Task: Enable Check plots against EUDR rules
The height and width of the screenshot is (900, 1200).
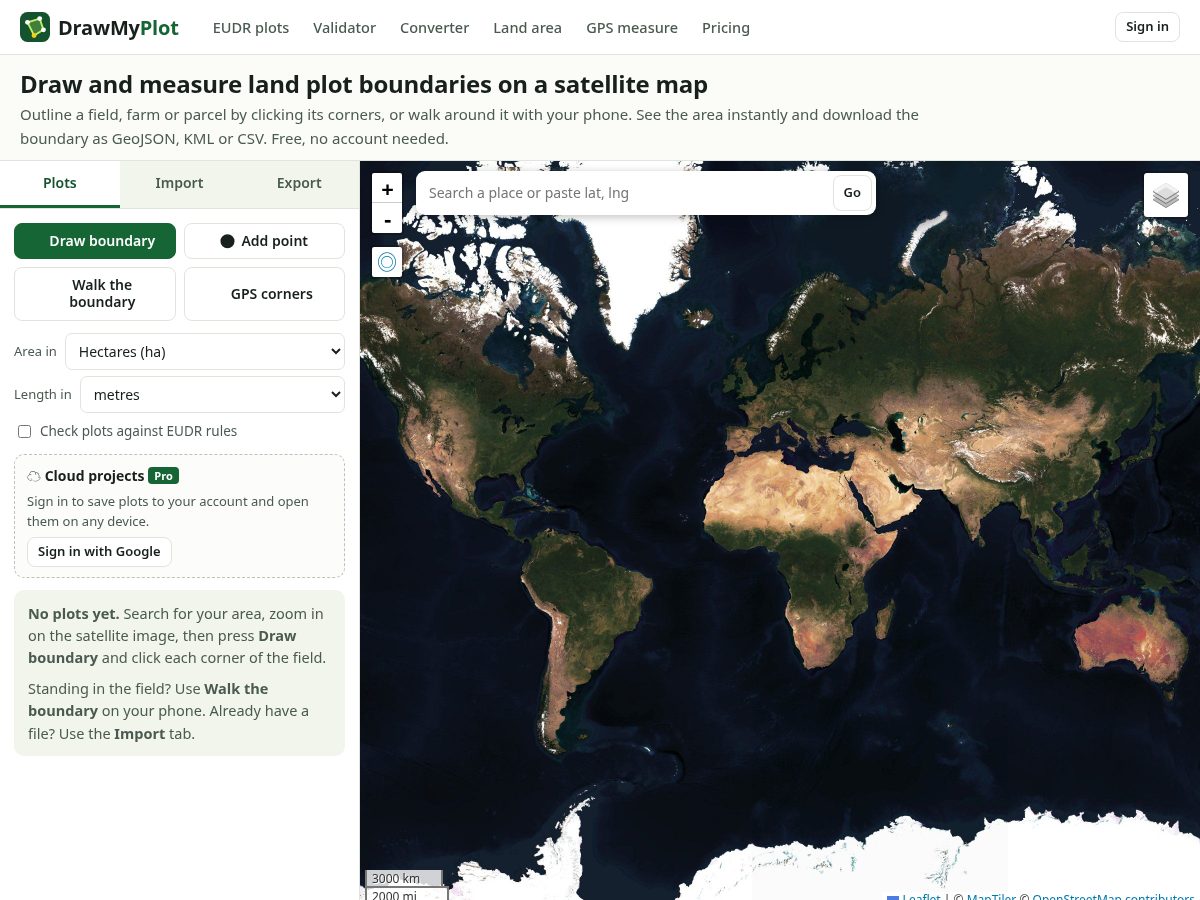Action: 25,431
